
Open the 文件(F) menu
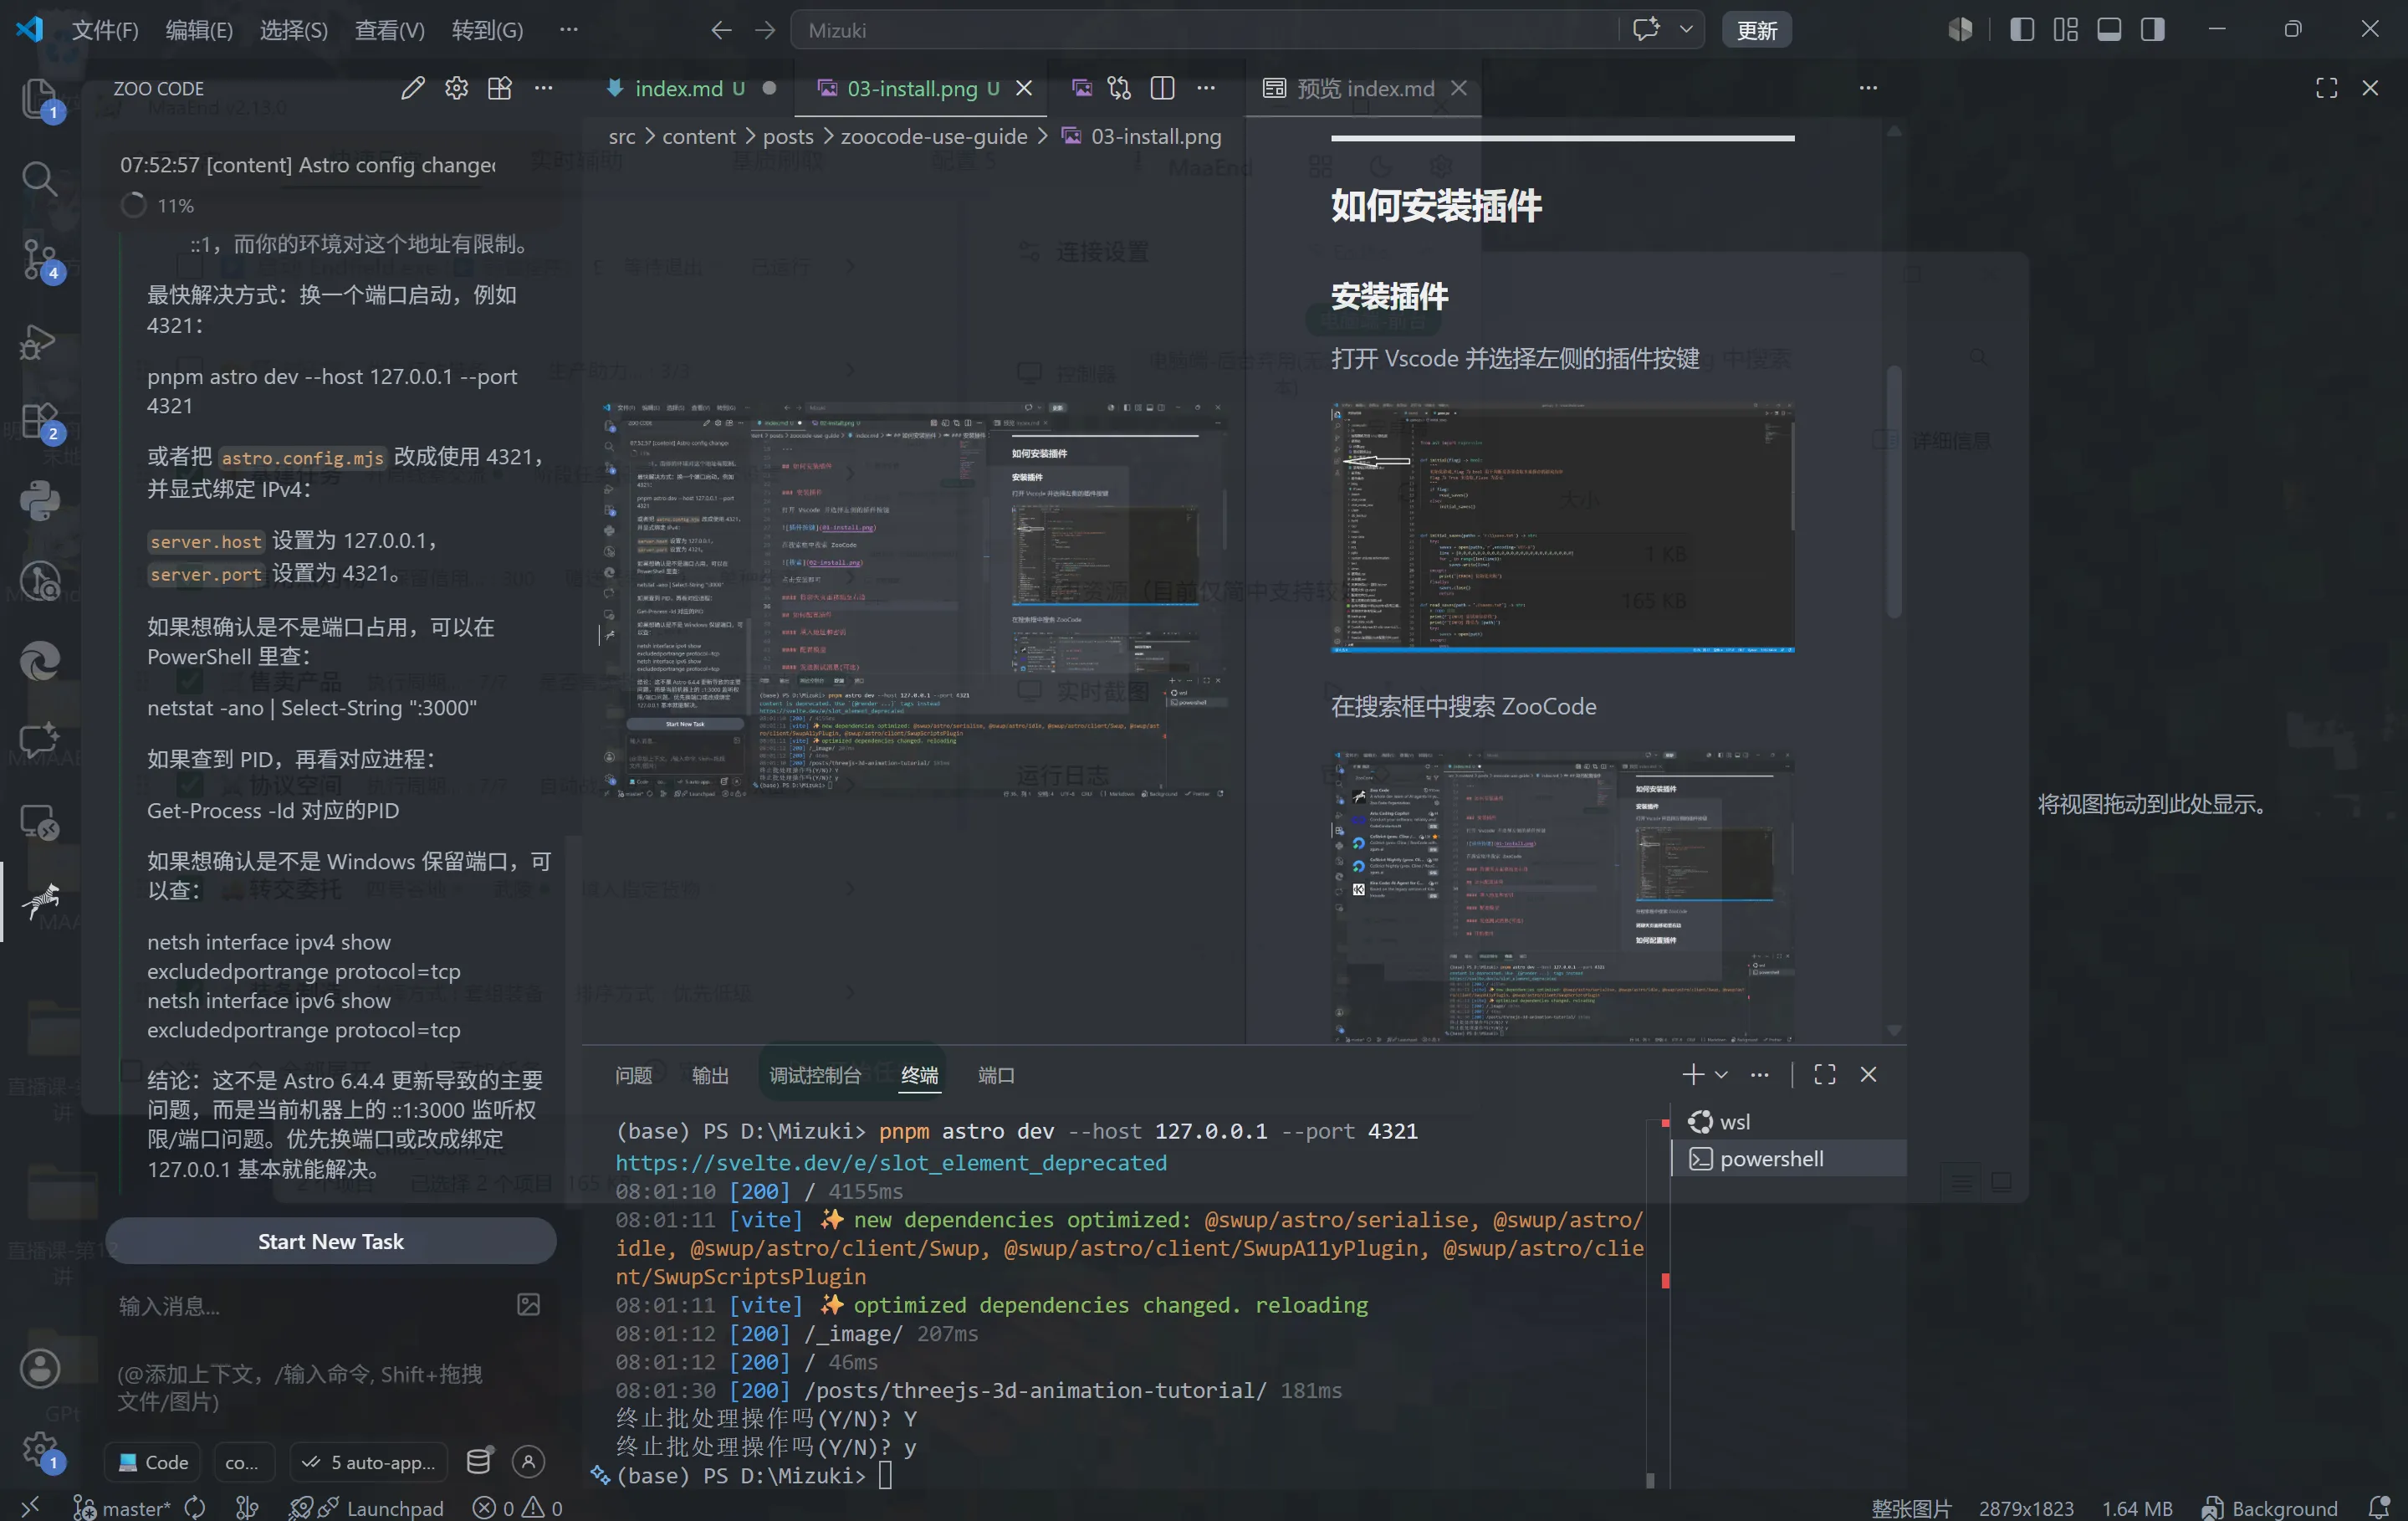tap(105, 30)
